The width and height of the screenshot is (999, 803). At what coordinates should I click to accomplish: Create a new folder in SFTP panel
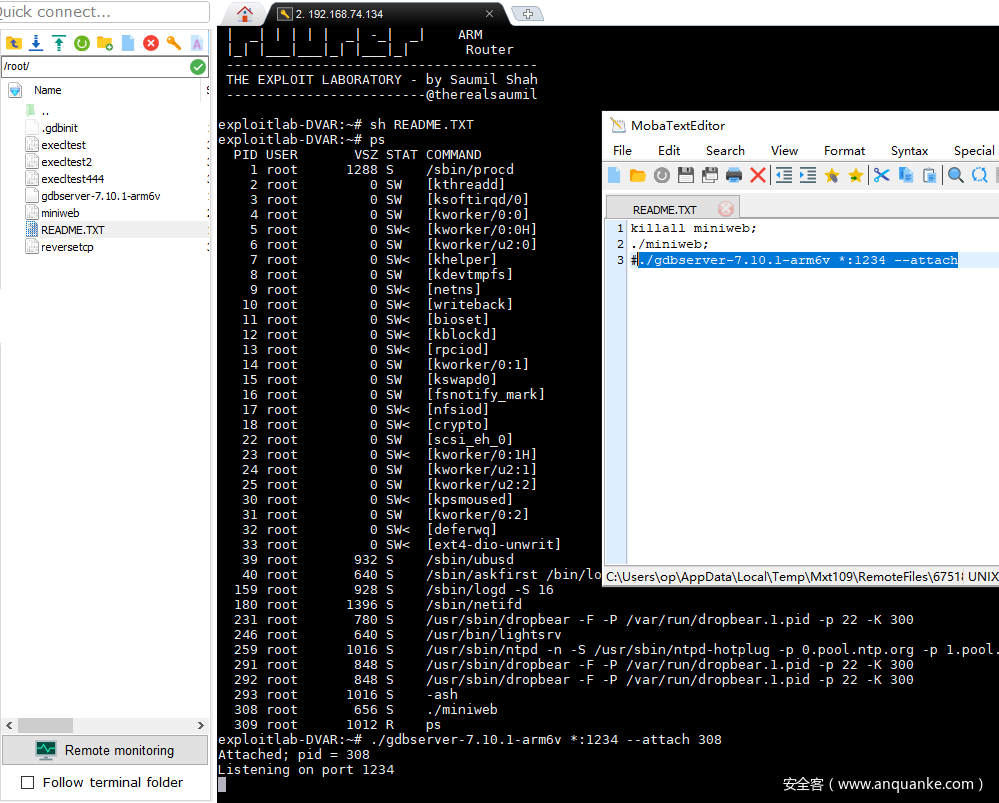tap(104, 43)
